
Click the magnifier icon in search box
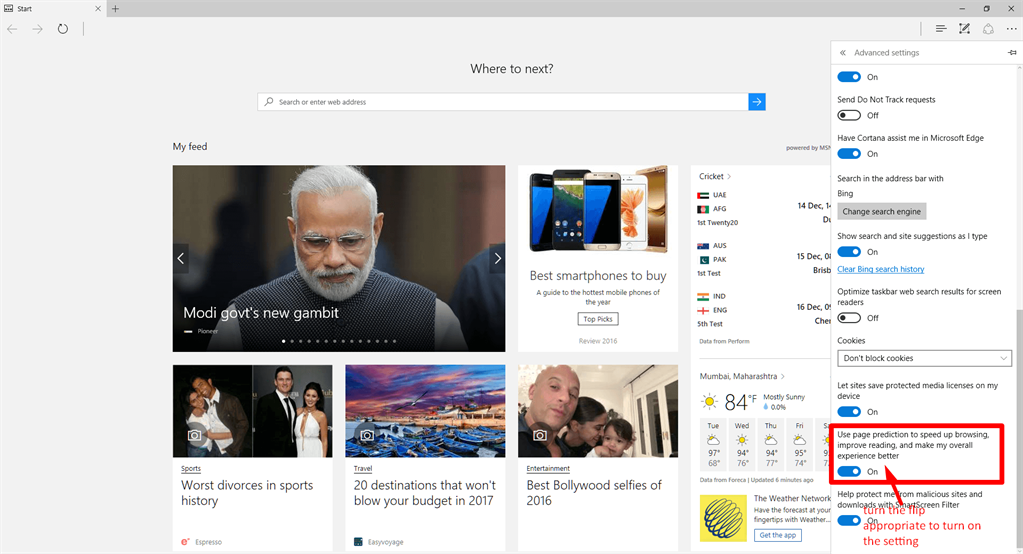point(269,102)
